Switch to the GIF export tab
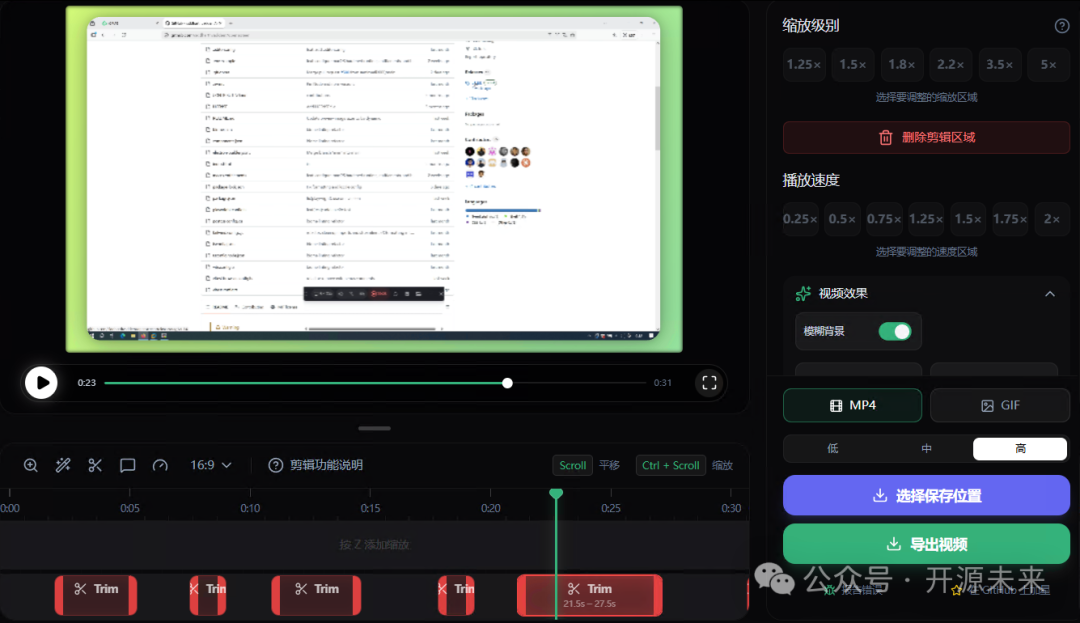This screenshot has height=623, width=1080. (1000, 405)
